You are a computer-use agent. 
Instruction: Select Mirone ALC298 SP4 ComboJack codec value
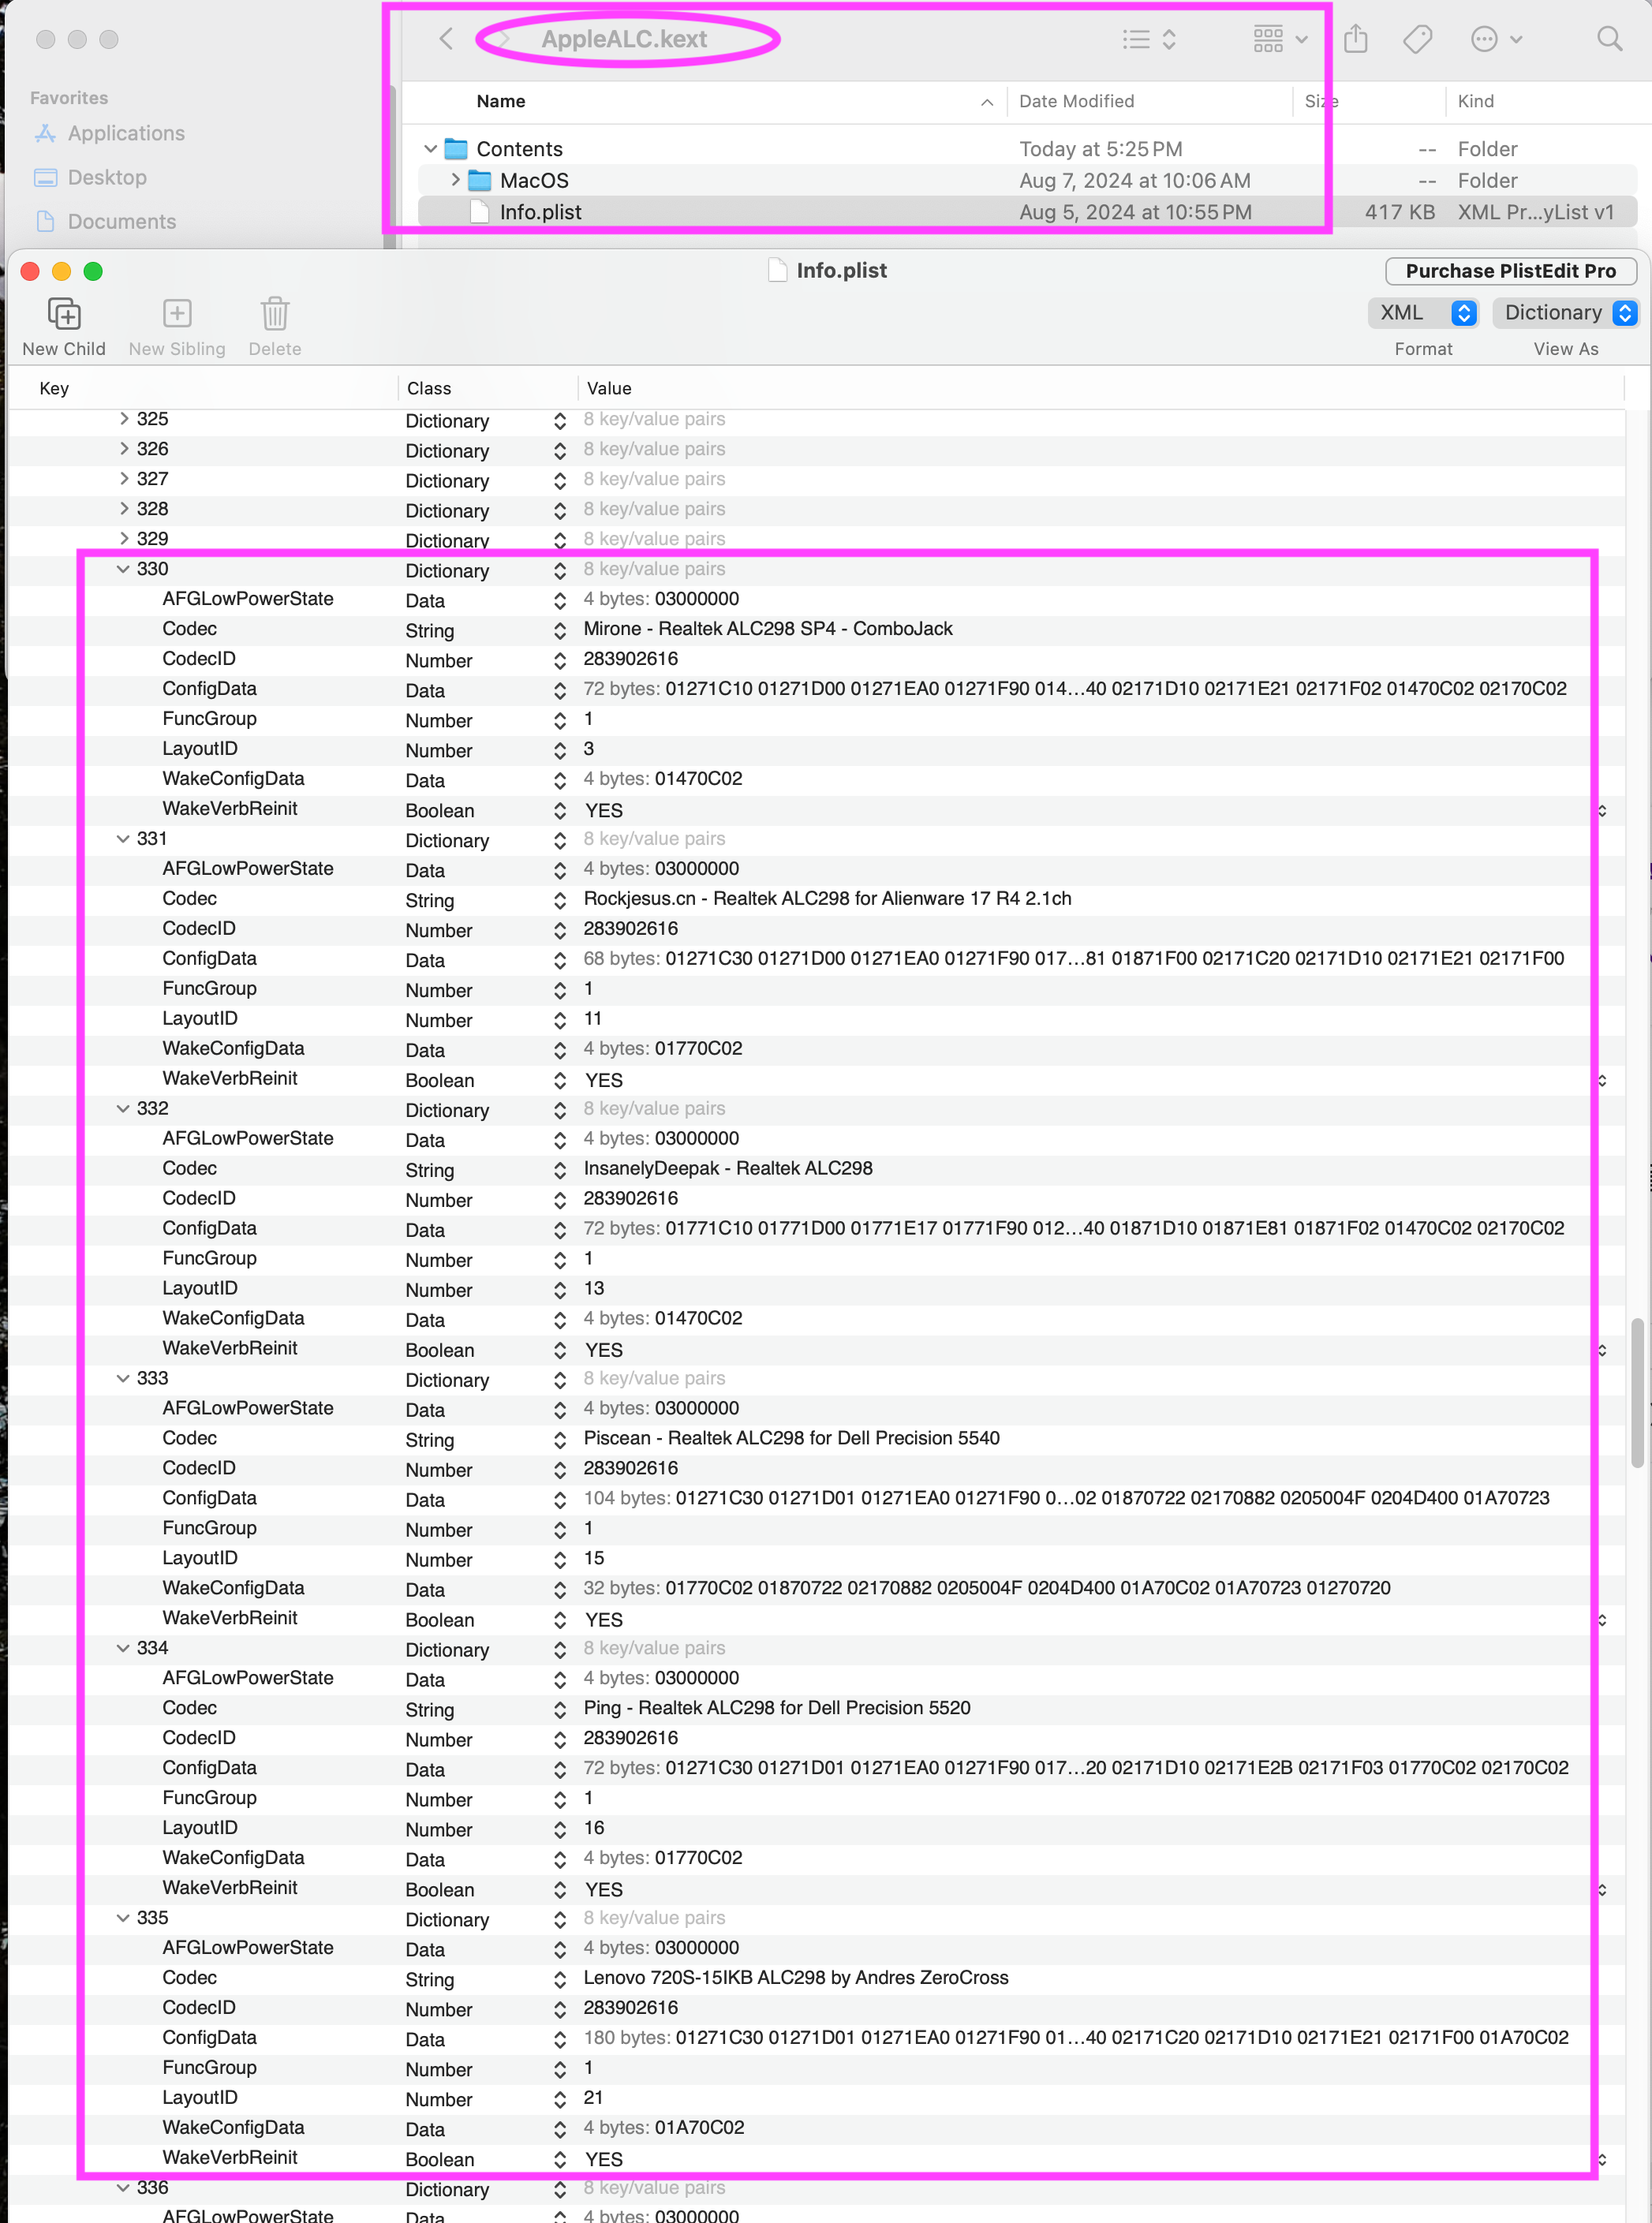(768, 629)
